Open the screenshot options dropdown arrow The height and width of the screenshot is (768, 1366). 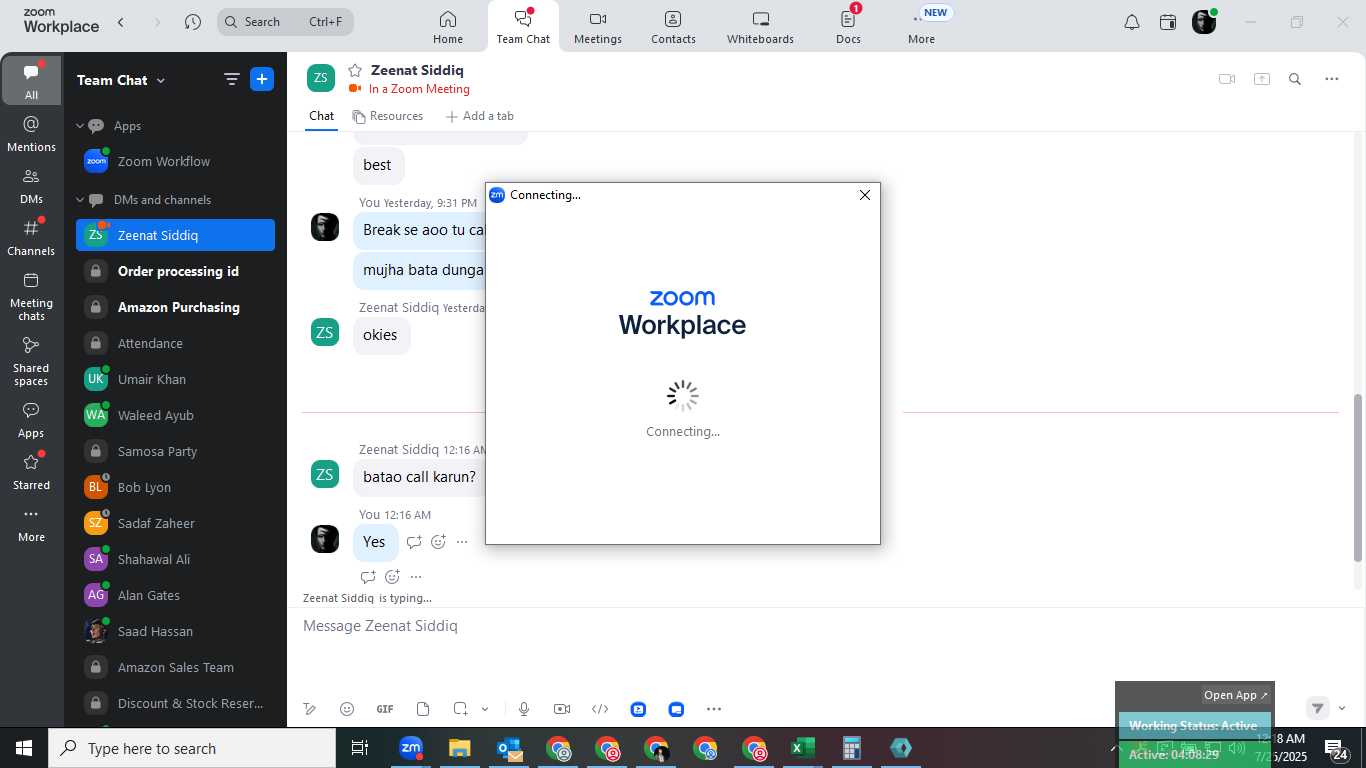[x=485, y=709]
